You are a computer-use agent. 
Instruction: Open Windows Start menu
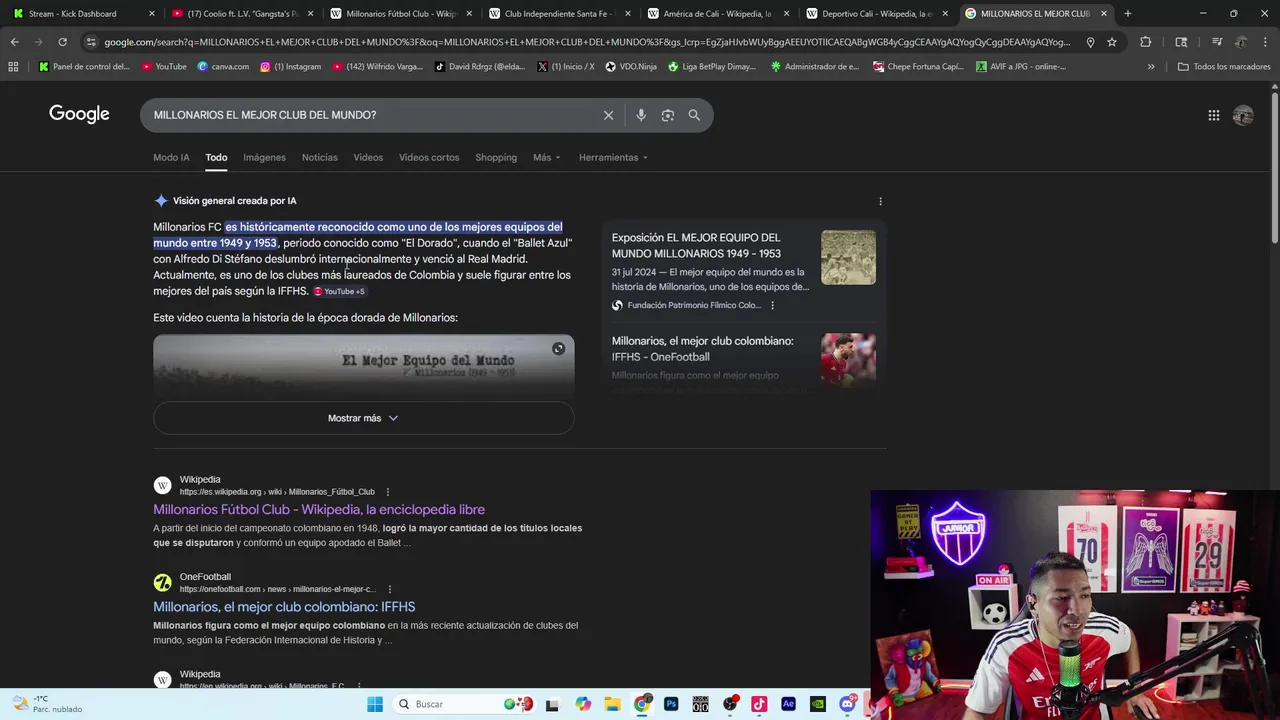375,704
